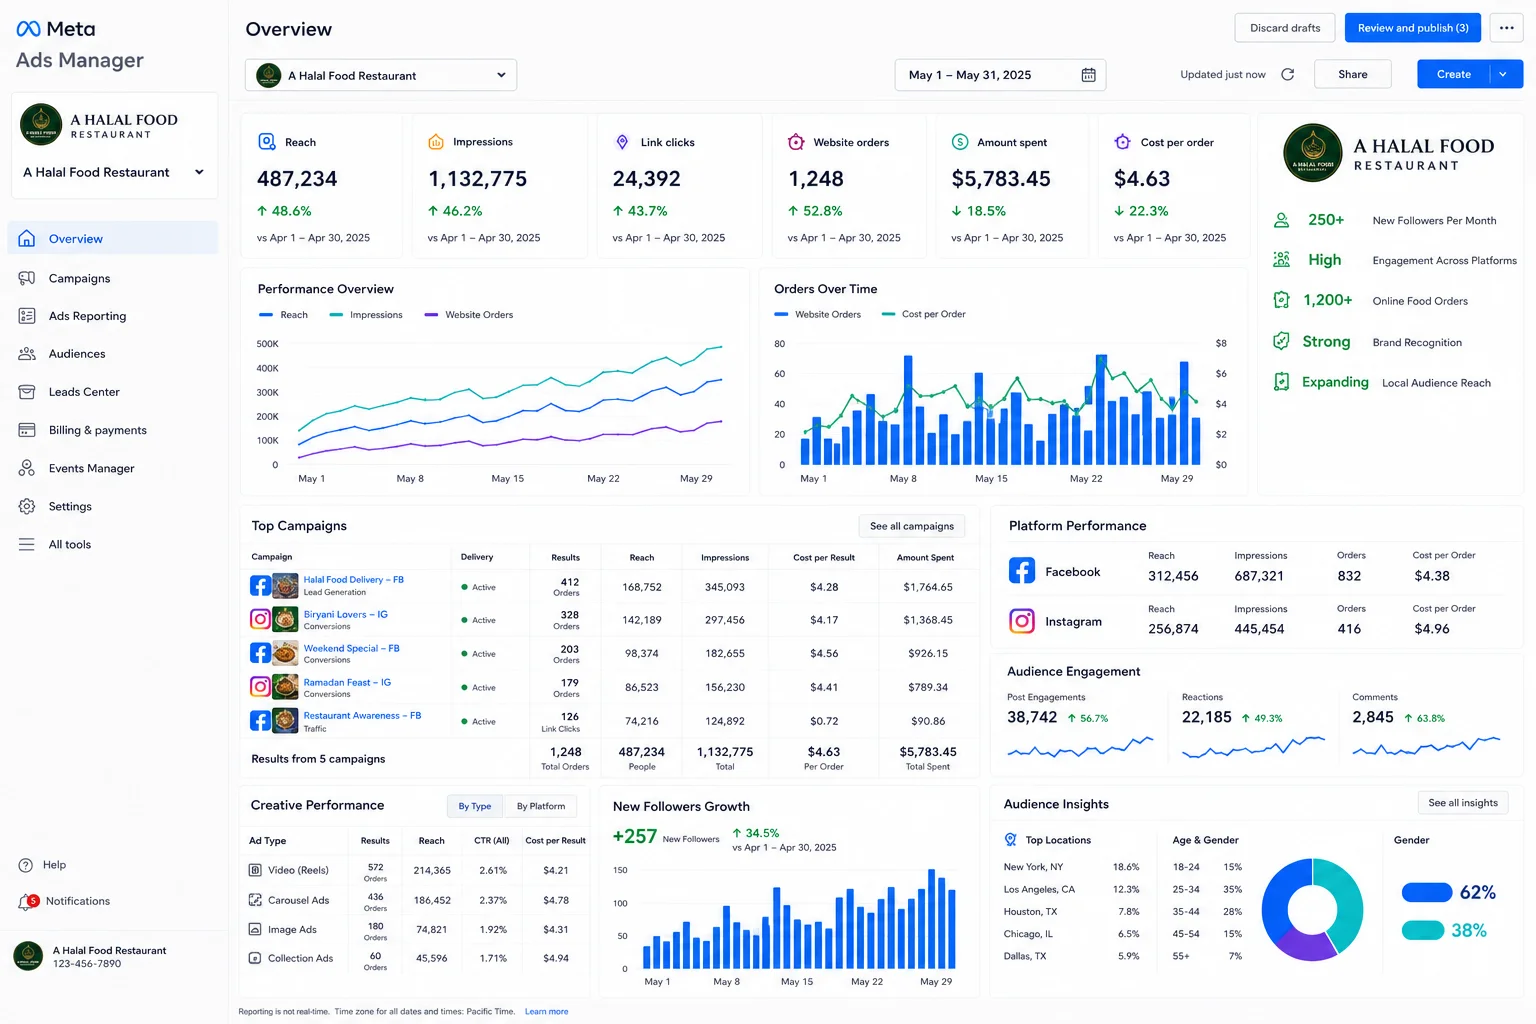Open the Halal Food Delivery – FB campaign
This screenshot has height=1024, width=1536.
tap(354, 580)
